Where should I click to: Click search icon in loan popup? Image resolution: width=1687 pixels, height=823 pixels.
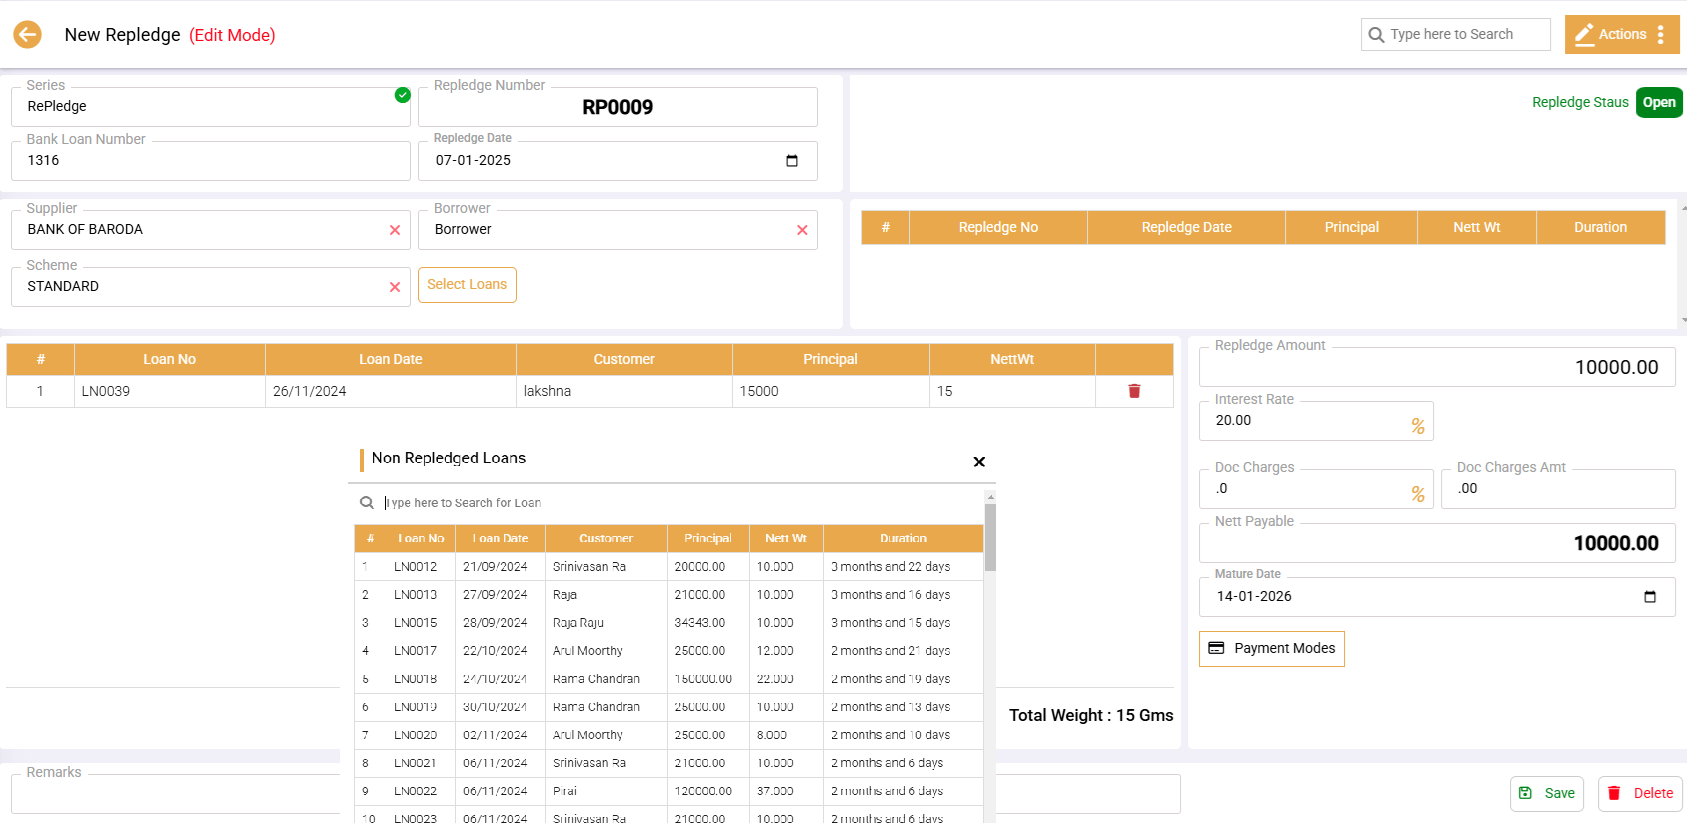coord(367,503)
